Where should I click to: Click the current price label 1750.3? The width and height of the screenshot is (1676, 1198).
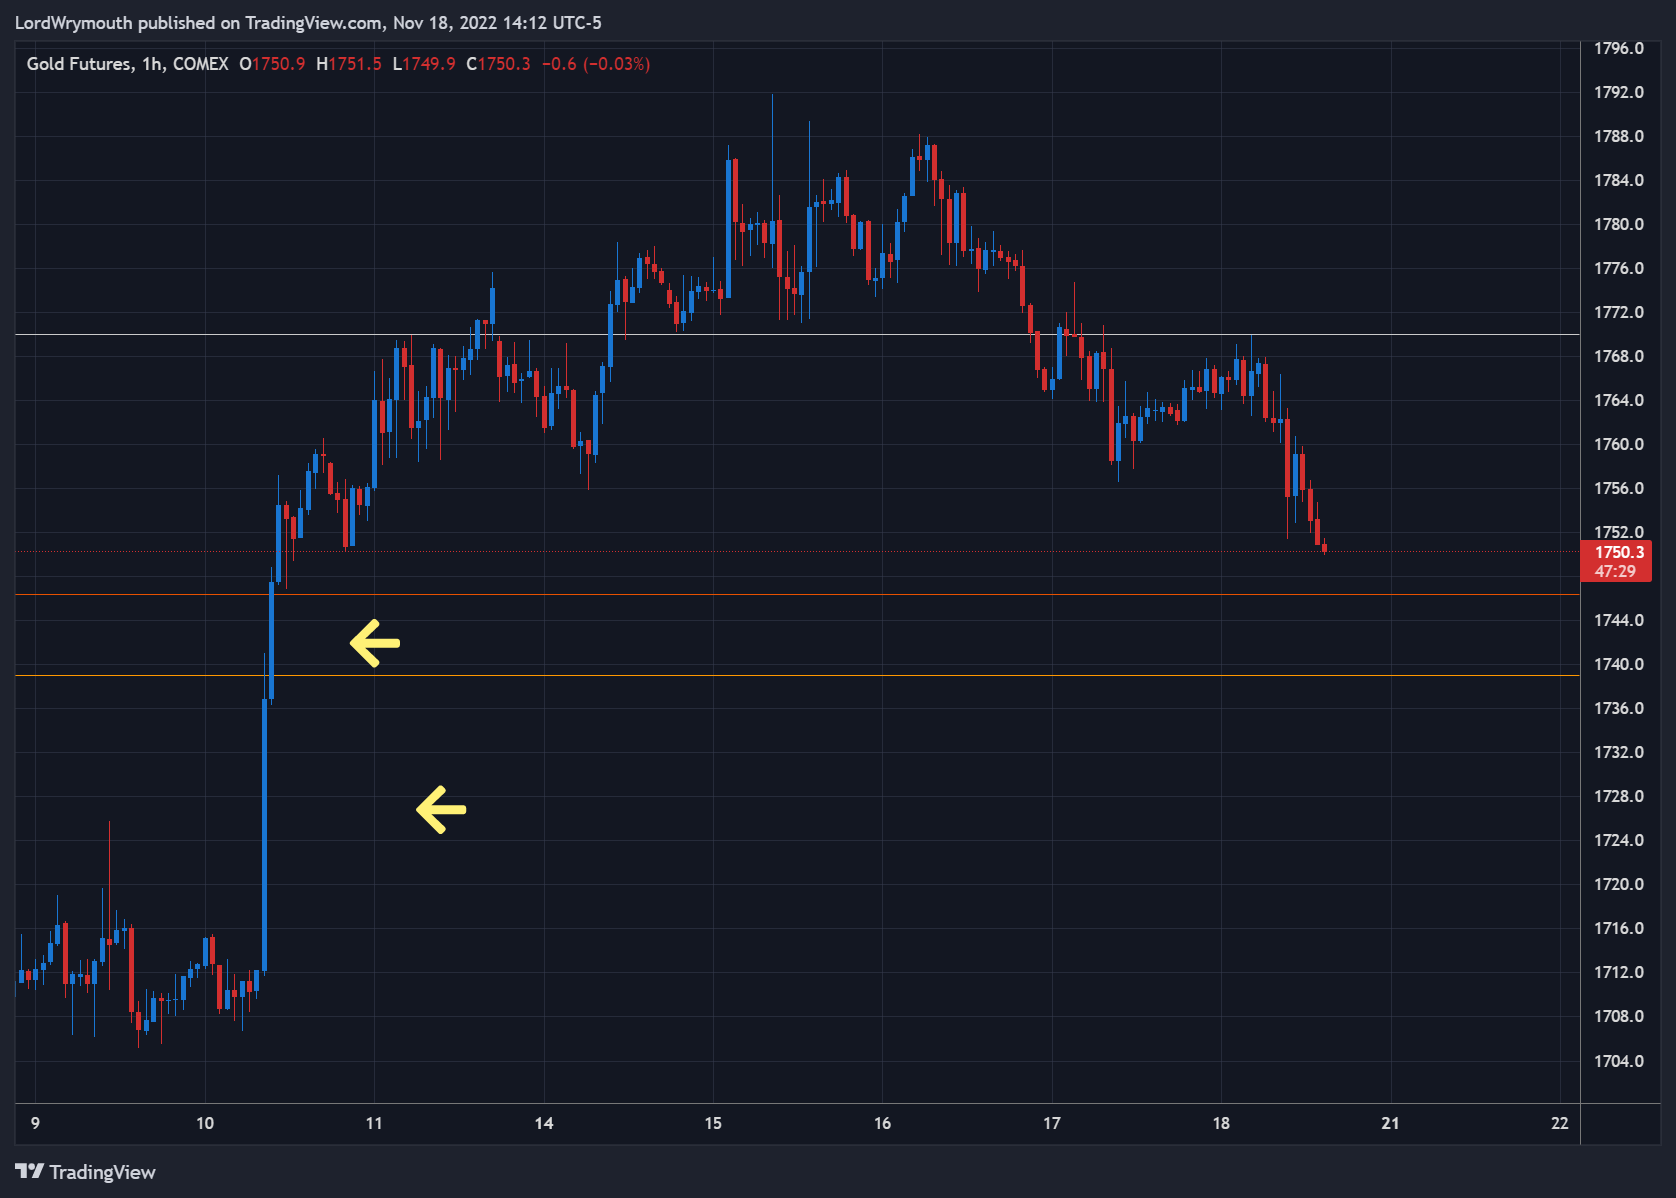(1619, 552)
